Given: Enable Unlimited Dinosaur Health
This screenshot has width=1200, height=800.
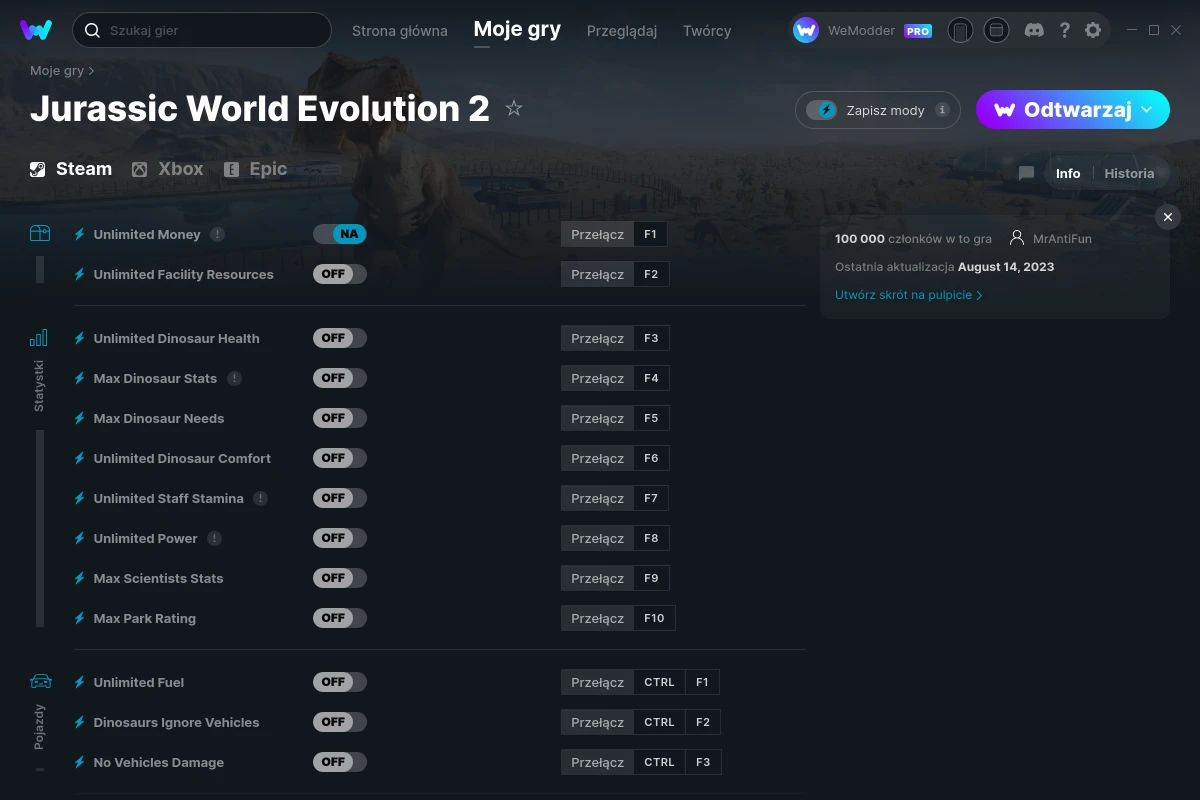Looking at the screenshot, I should [340, 338].
